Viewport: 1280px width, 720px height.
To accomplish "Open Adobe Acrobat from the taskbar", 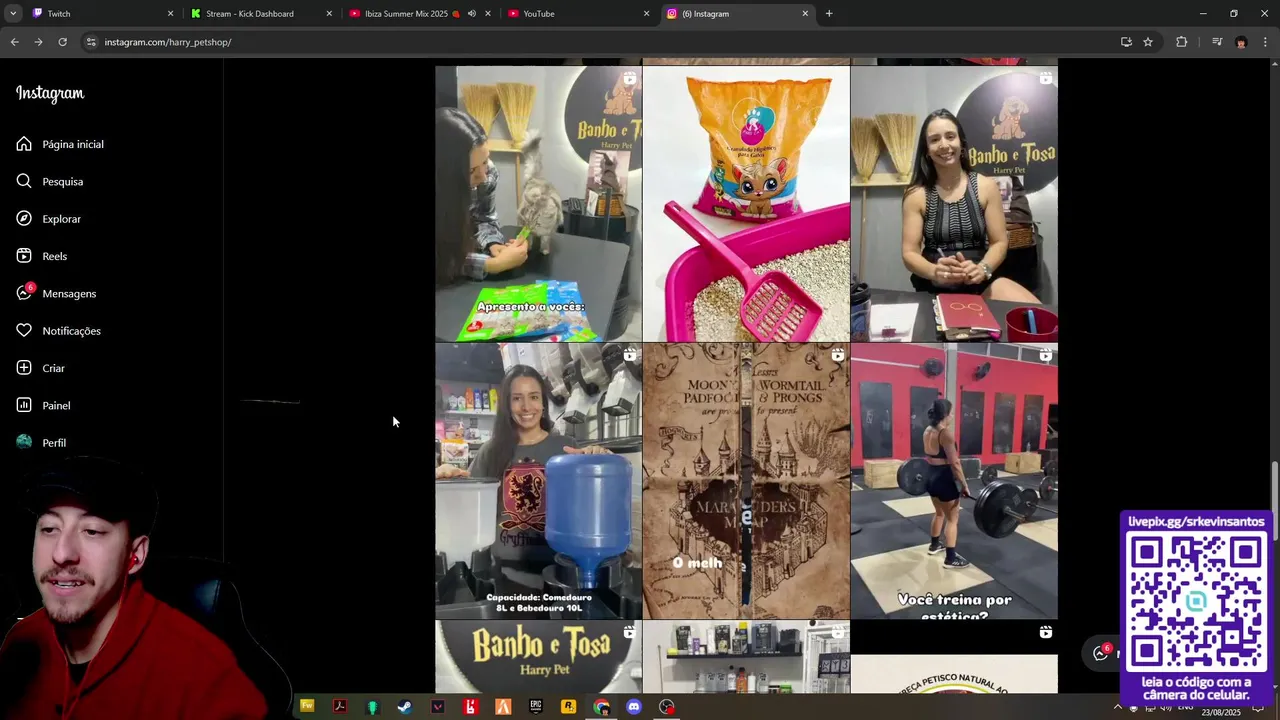I will [339, 707].
